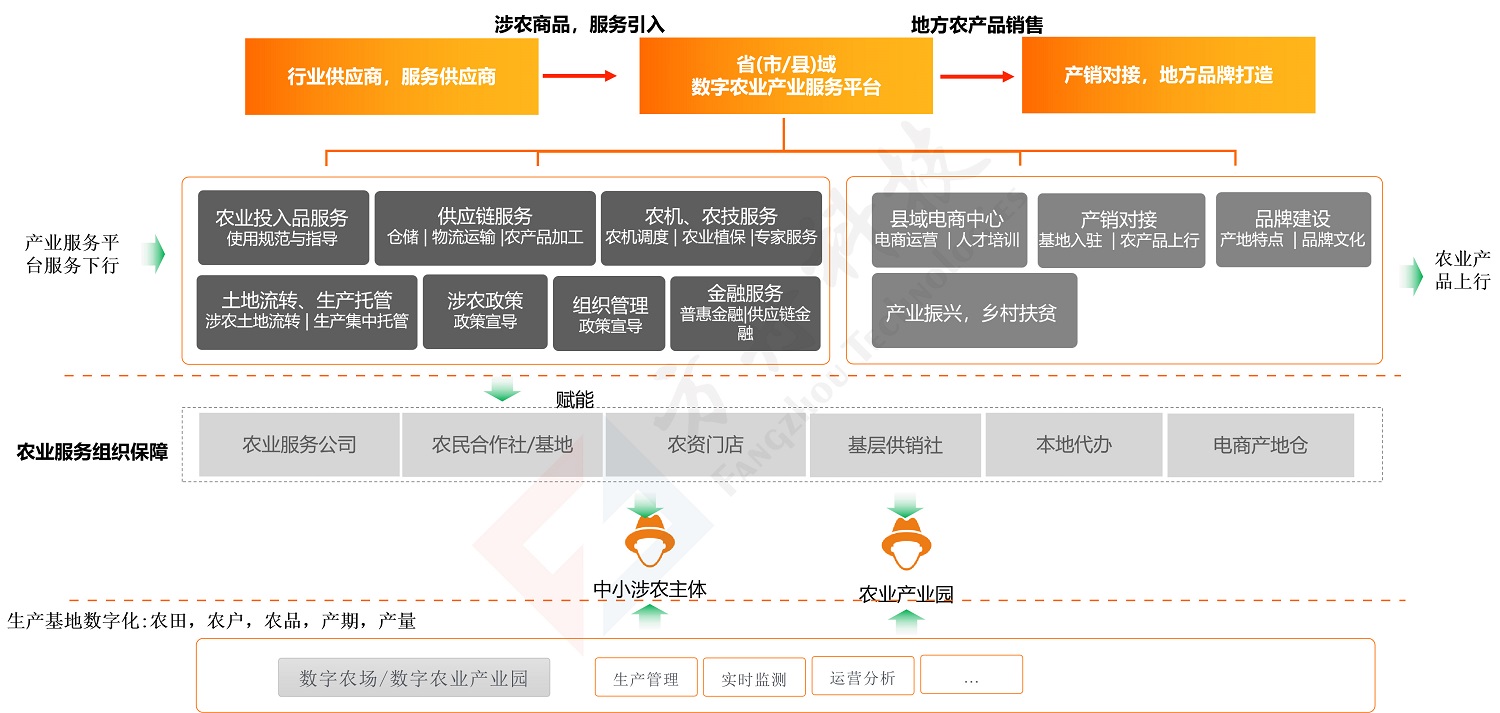1500x713 pixels.
Task: Open the 产业振兴，乡村扶贫 box
Action: tap(974, 311)
